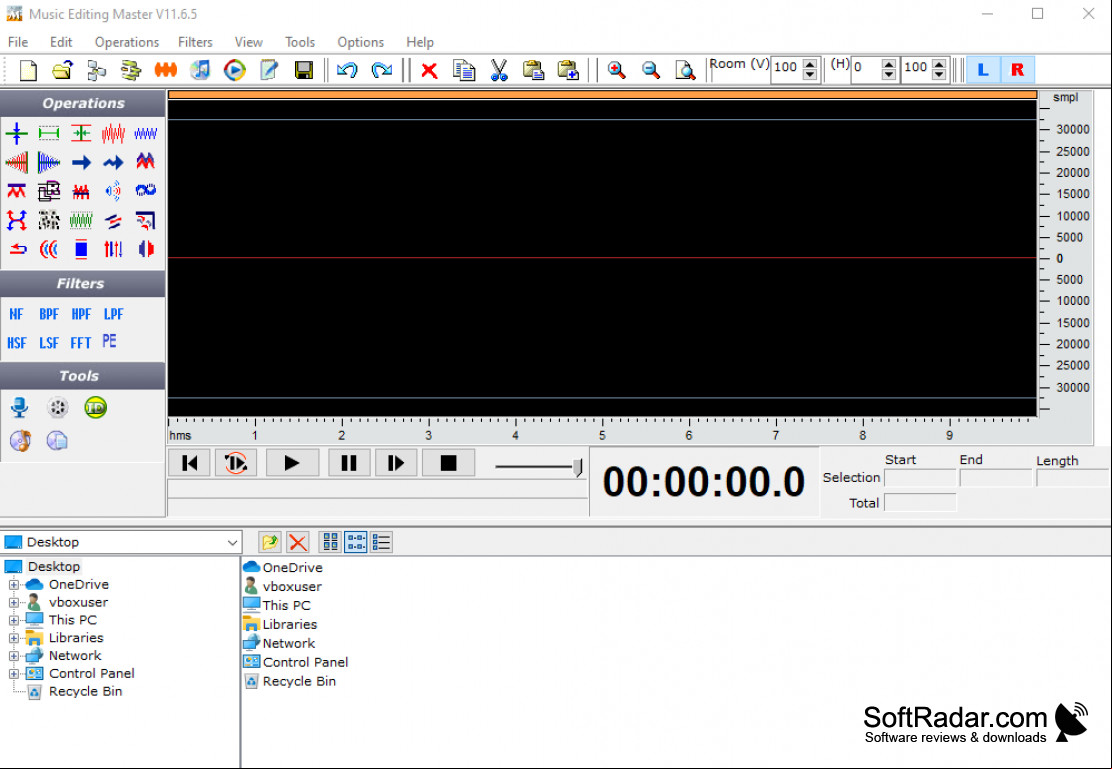Viewport: 1112px width, 769px height.
Task: Click the paste-mix clipboard icon with plus
Action: click(568, 70)
